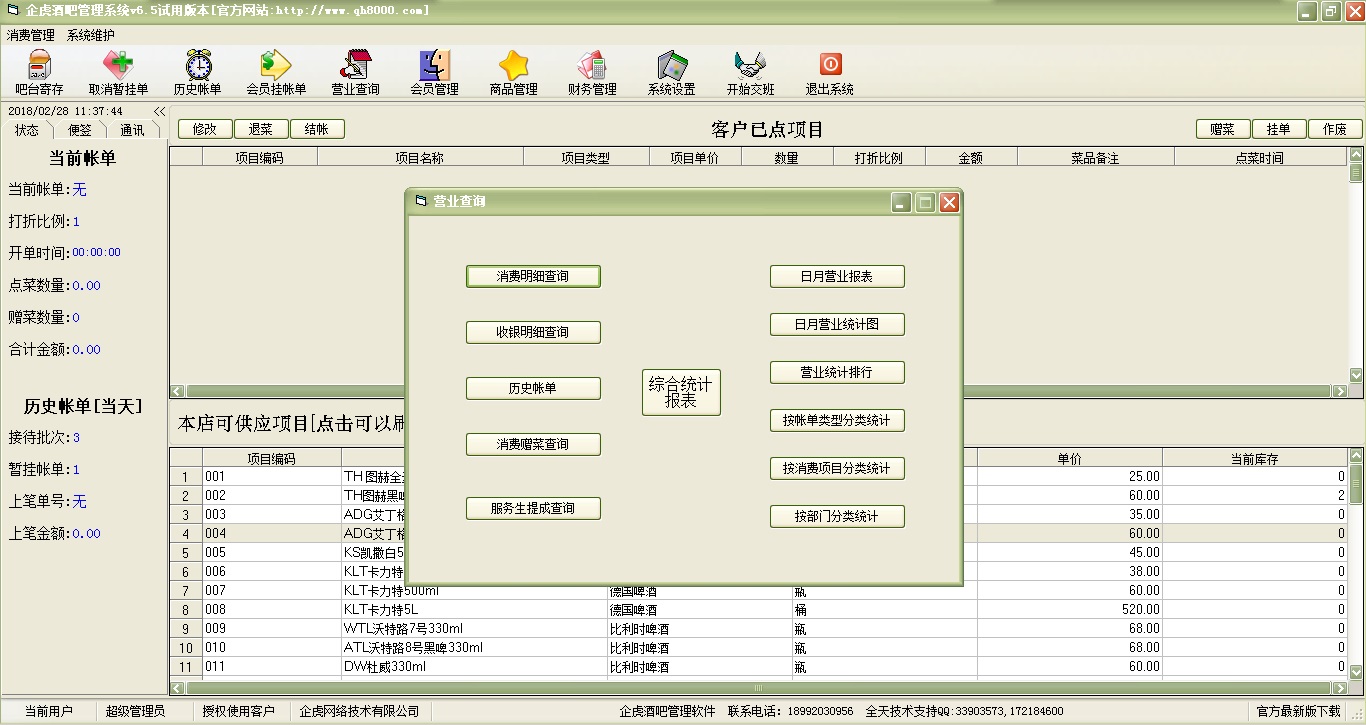Open 收银明细查询 in the dialog
The height and width of the screenshot is (725, 1366).
(533, 332)
